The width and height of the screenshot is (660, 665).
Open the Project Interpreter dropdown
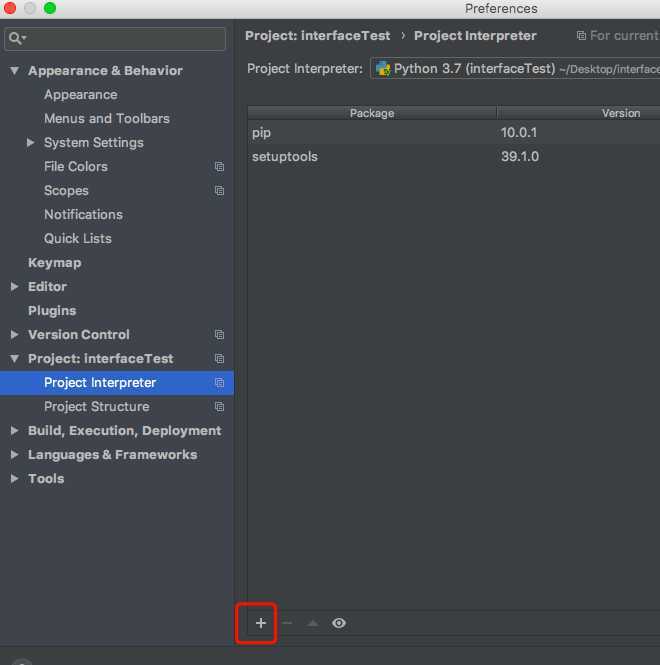pos(515,68)
